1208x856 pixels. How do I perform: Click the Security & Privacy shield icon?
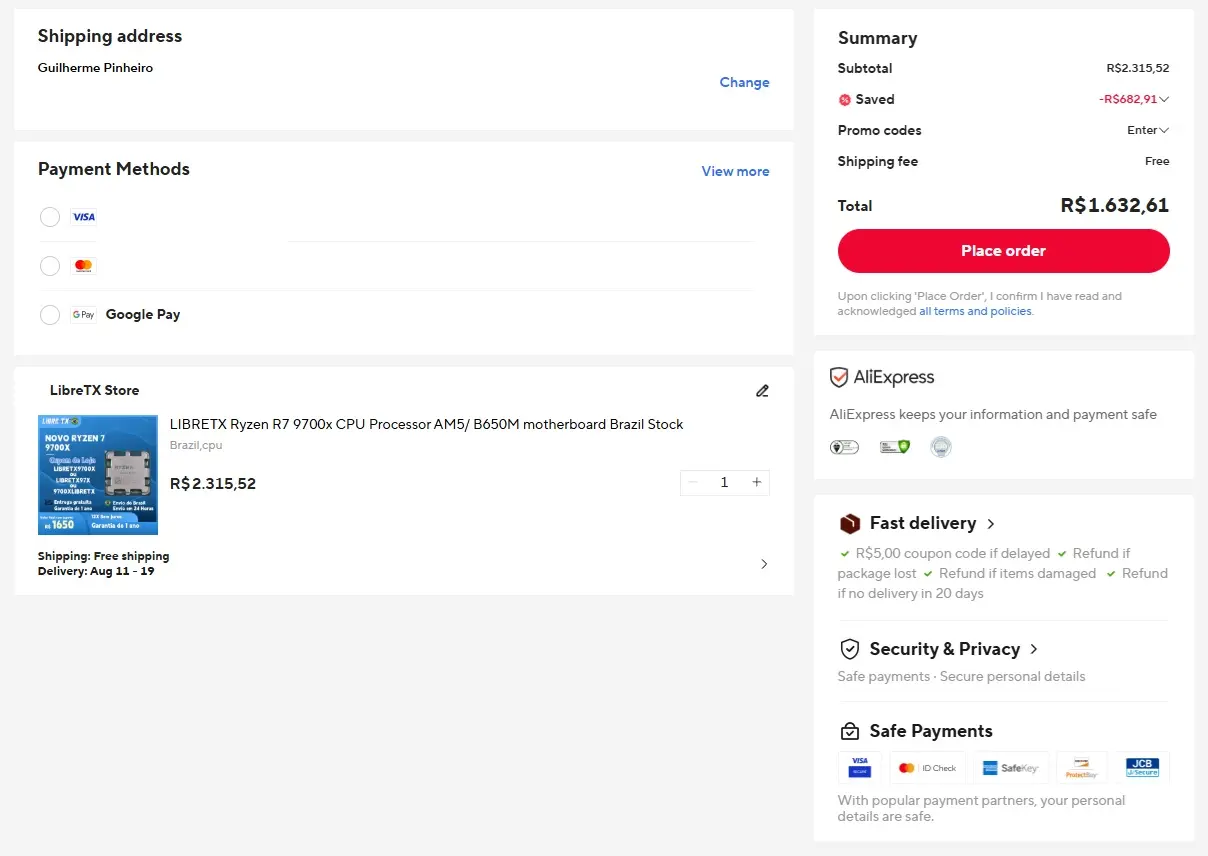(x=850, y=649)
